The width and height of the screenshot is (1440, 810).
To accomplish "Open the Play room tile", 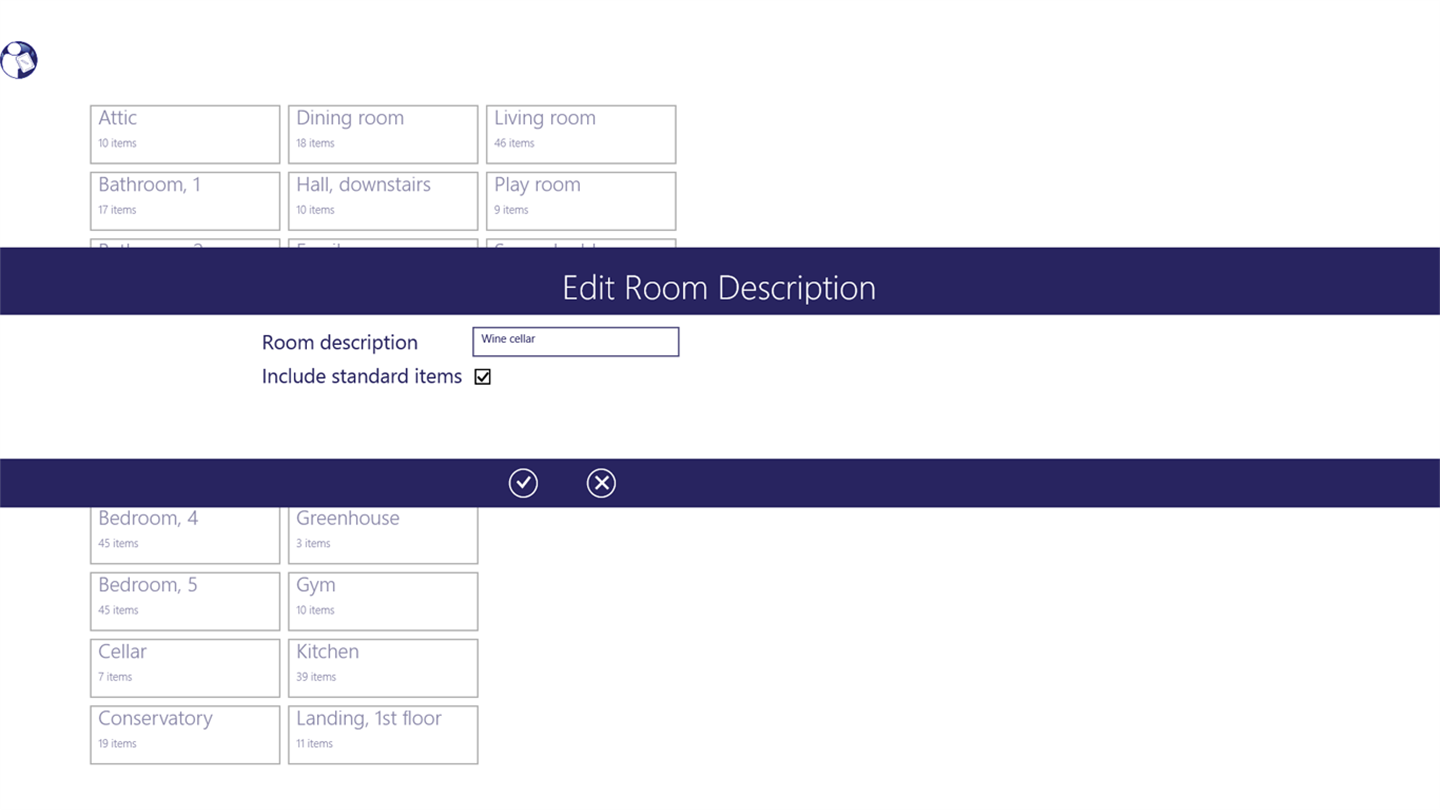I will pos(581,200).
